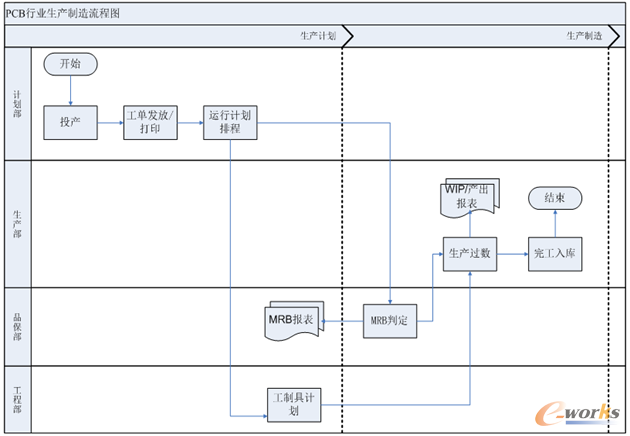
Task: Click the 生产计划 phase header
Action: [318, 35]
